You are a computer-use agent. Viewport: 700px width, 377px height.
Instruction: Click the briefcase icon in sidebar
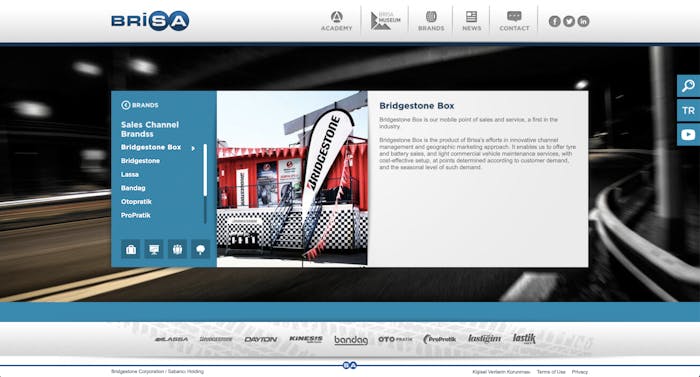pyautogui.click(x=131, y=249)
